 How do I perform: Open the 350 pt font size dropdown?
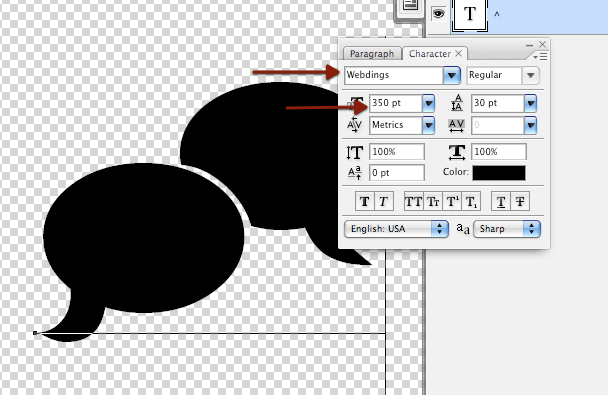pyautogui.click(x=428, y=103)
